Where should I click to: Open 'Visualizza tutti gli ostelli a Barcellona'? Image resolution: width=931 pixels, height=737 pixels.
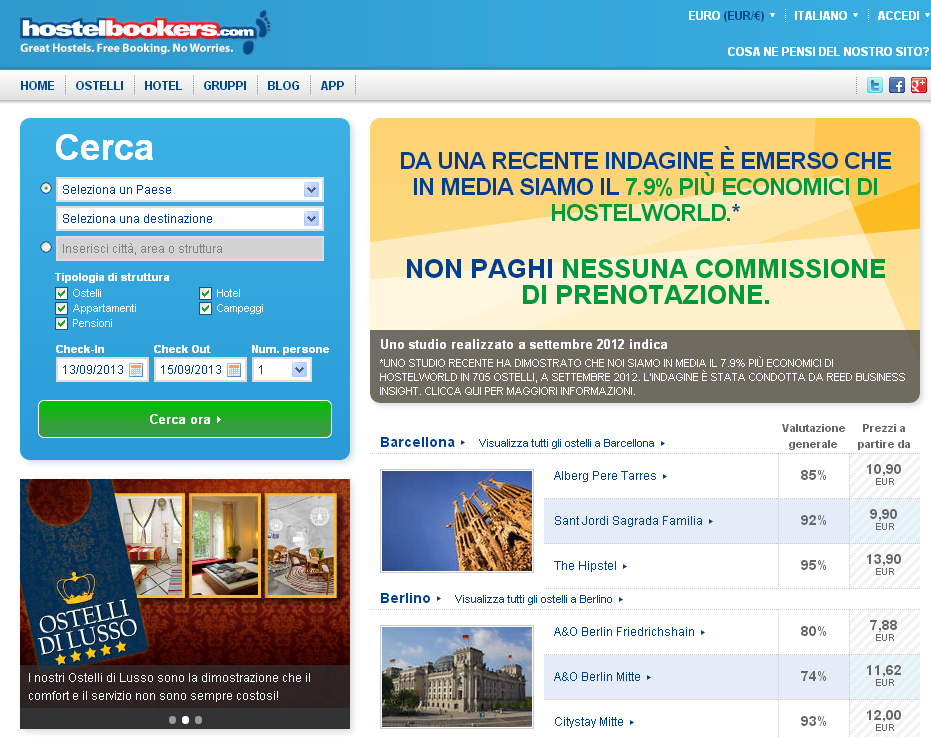pyautogui.click(x=571, y=443)
